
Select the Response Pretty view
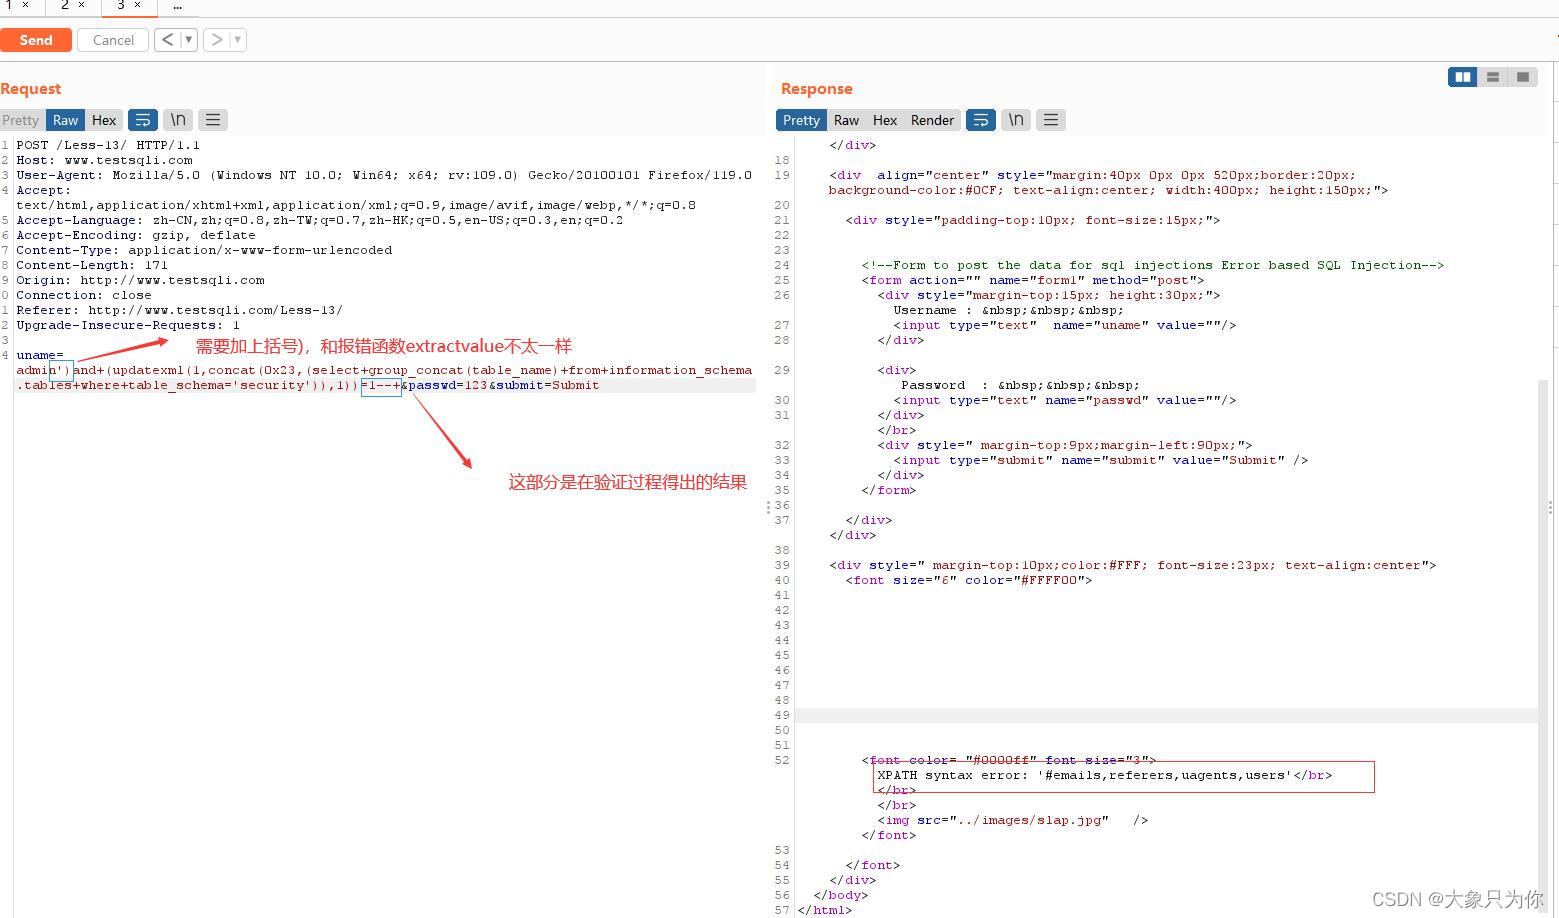click(801, 120)
